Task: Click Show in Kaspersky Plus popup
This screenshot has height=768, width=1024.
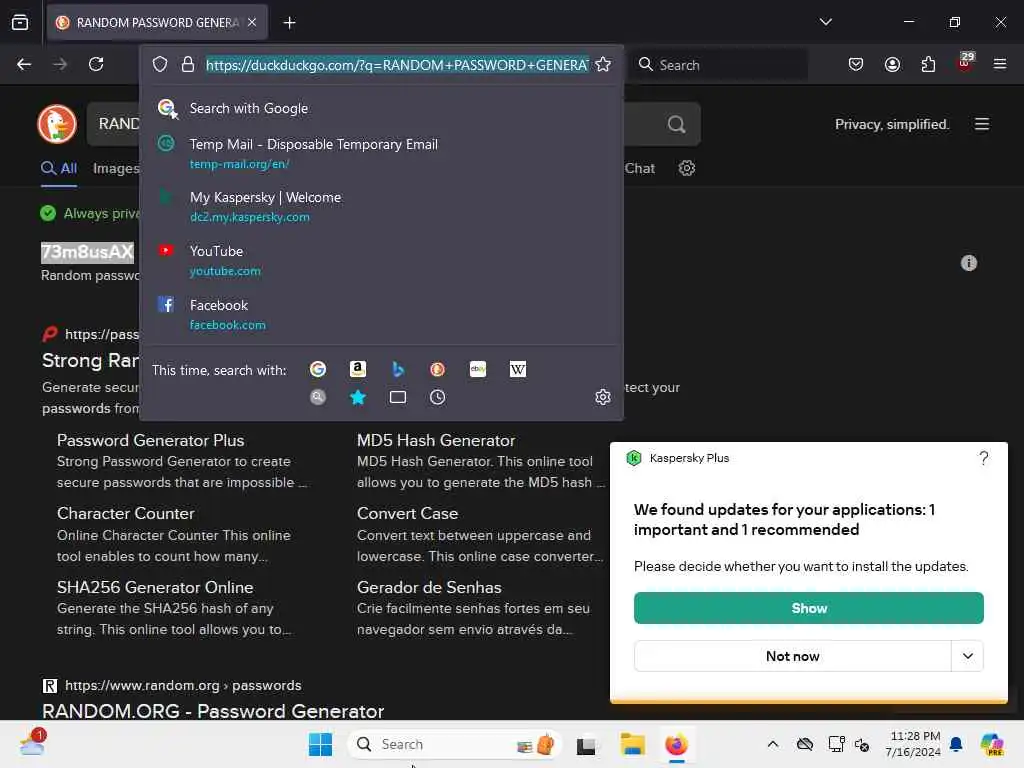Action: 808,608
